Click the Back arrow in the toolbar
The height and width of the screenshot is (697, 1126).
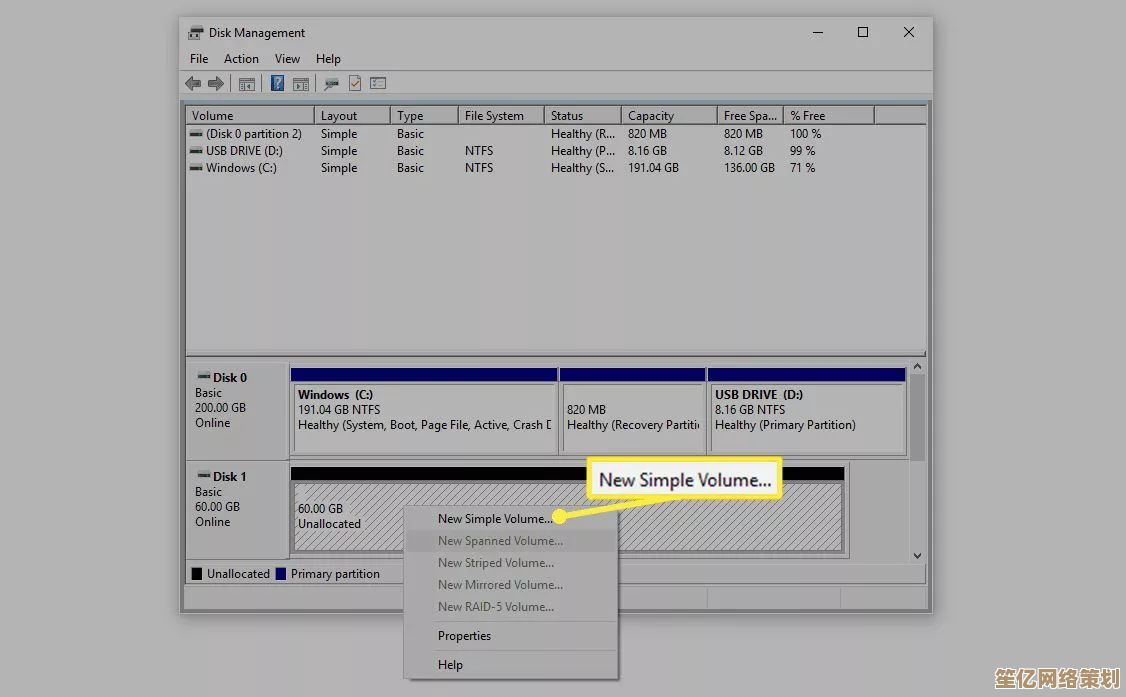click(193, 84)
